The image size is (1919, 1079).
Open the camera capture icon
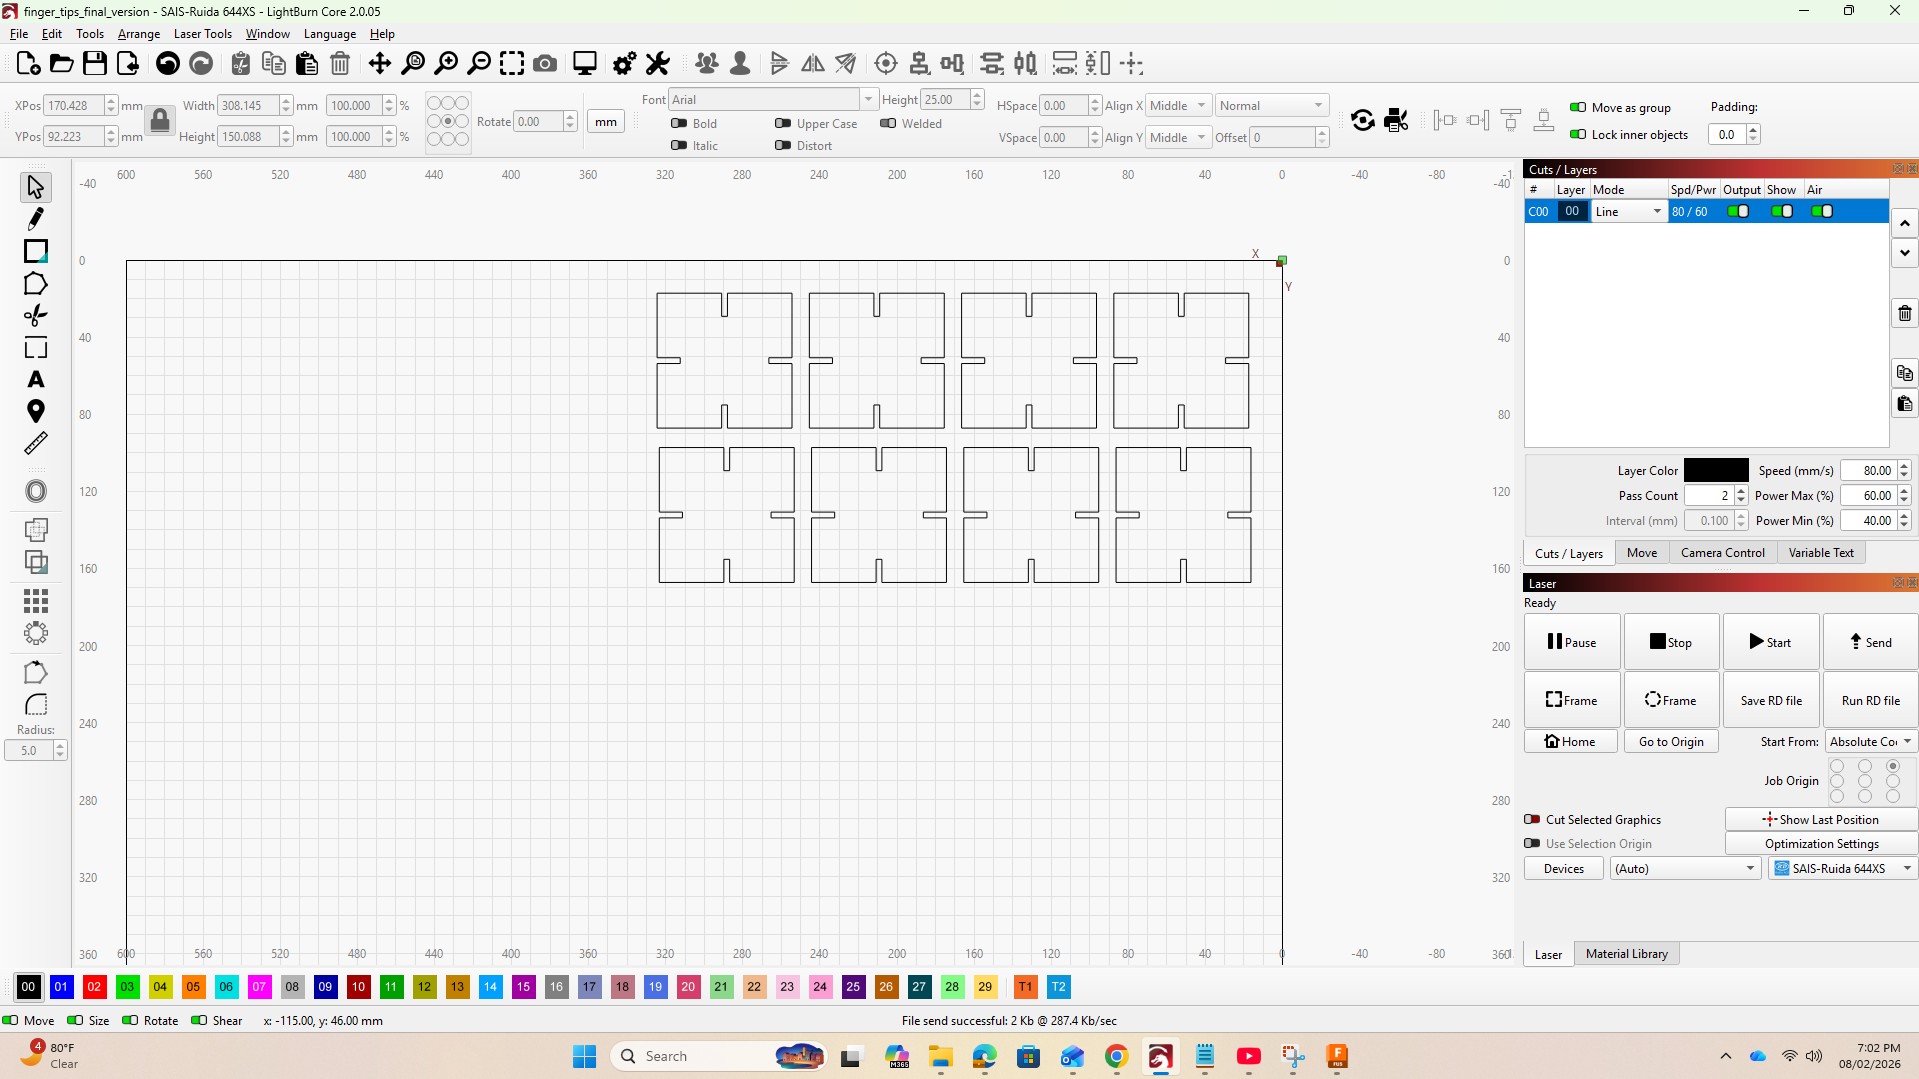(545, 64)
